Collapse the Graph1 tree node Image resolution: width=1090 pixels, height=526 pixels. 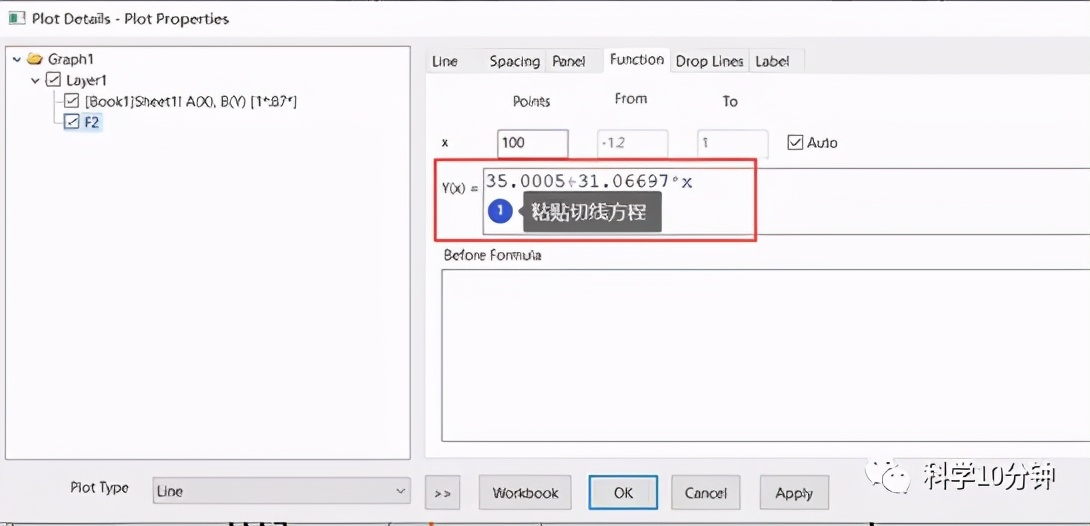17,60
